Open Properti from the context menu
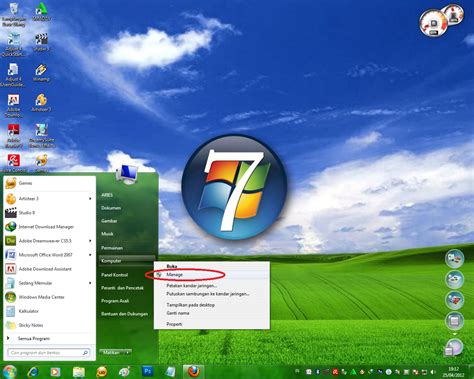 coord(212,324)
